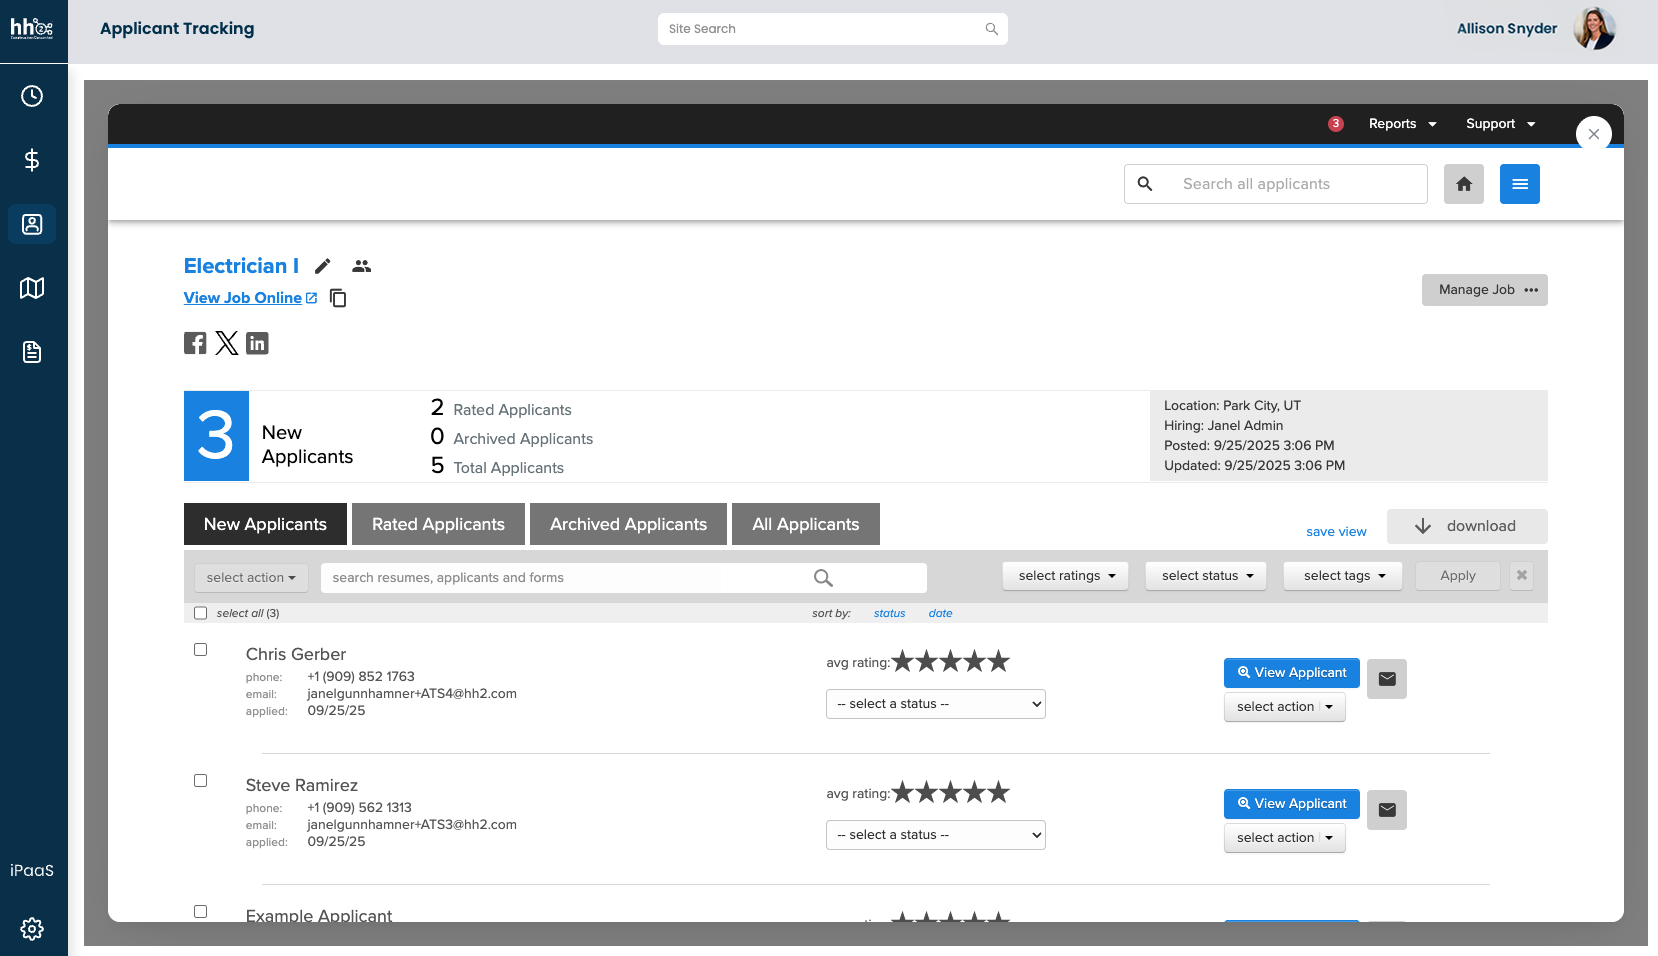Copy job link using the copy icon
The image size is (1658, 956).
(338, 298)
